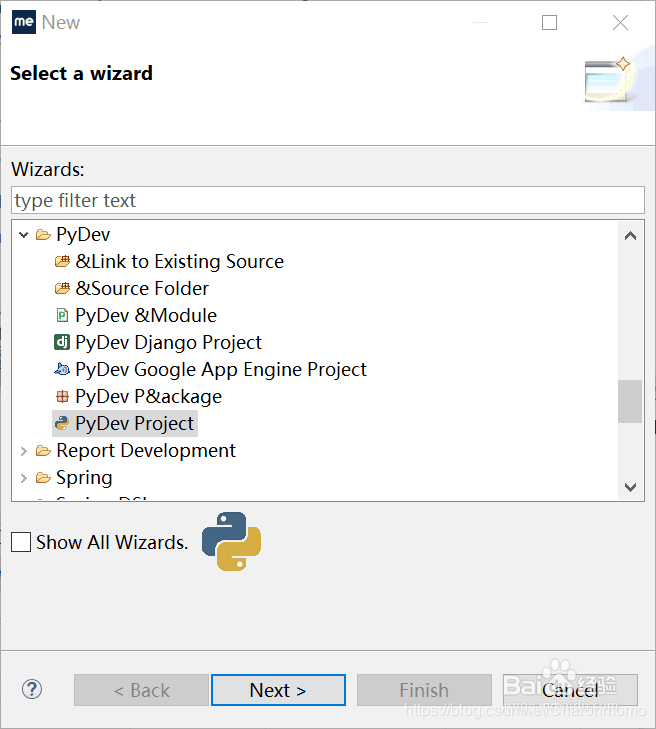Click the PyDev Module file icon
This screenshot has height=729, width=656.
62,316
